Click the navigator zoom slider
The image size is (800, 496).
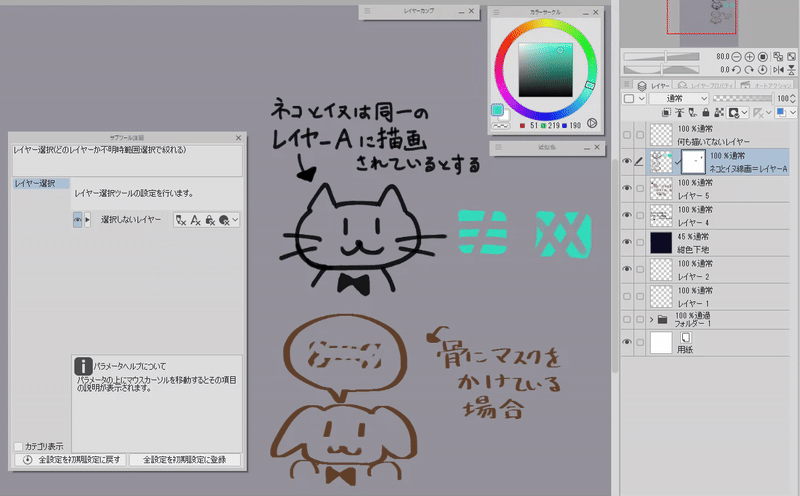661,57
